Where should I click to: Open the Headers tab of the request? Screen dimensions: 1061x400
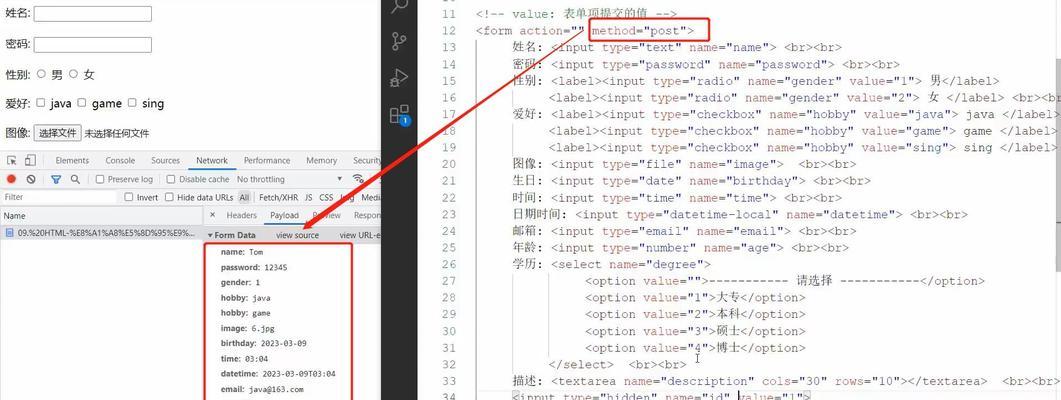point(242,215)
